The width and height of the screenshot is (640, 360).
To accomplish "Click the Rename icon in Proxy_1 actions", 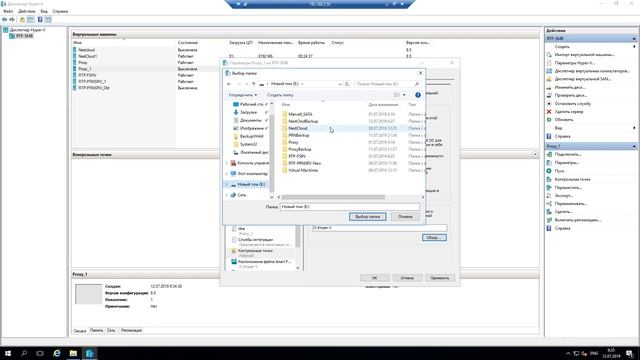I will (549, 204).
